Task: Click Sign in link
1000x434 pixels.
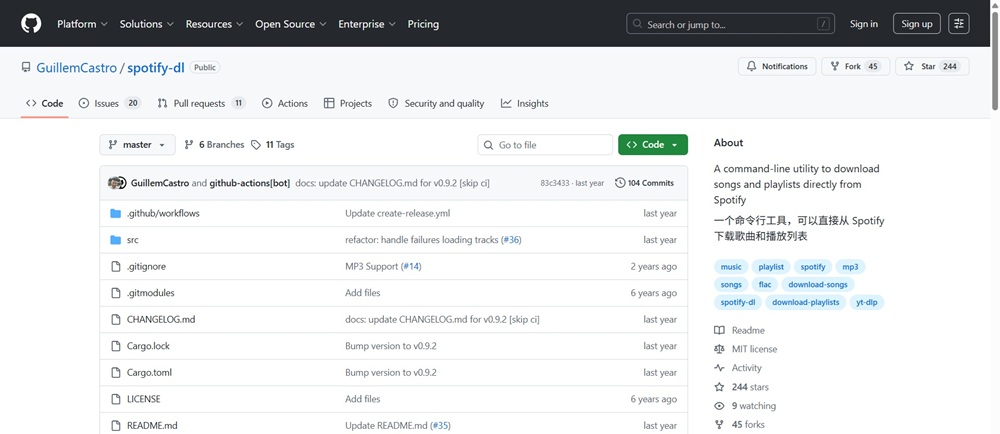Action: 864,24
